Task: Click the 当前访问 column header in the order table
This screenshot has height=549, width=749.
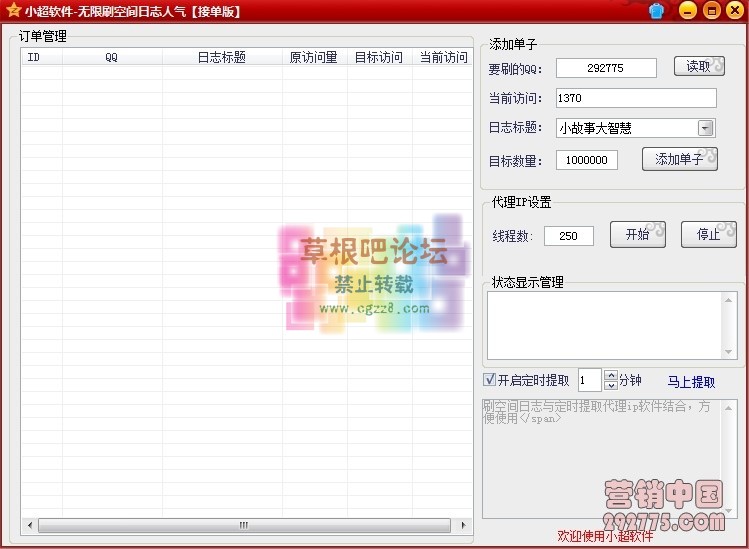Action: click(x=443, y=57)
